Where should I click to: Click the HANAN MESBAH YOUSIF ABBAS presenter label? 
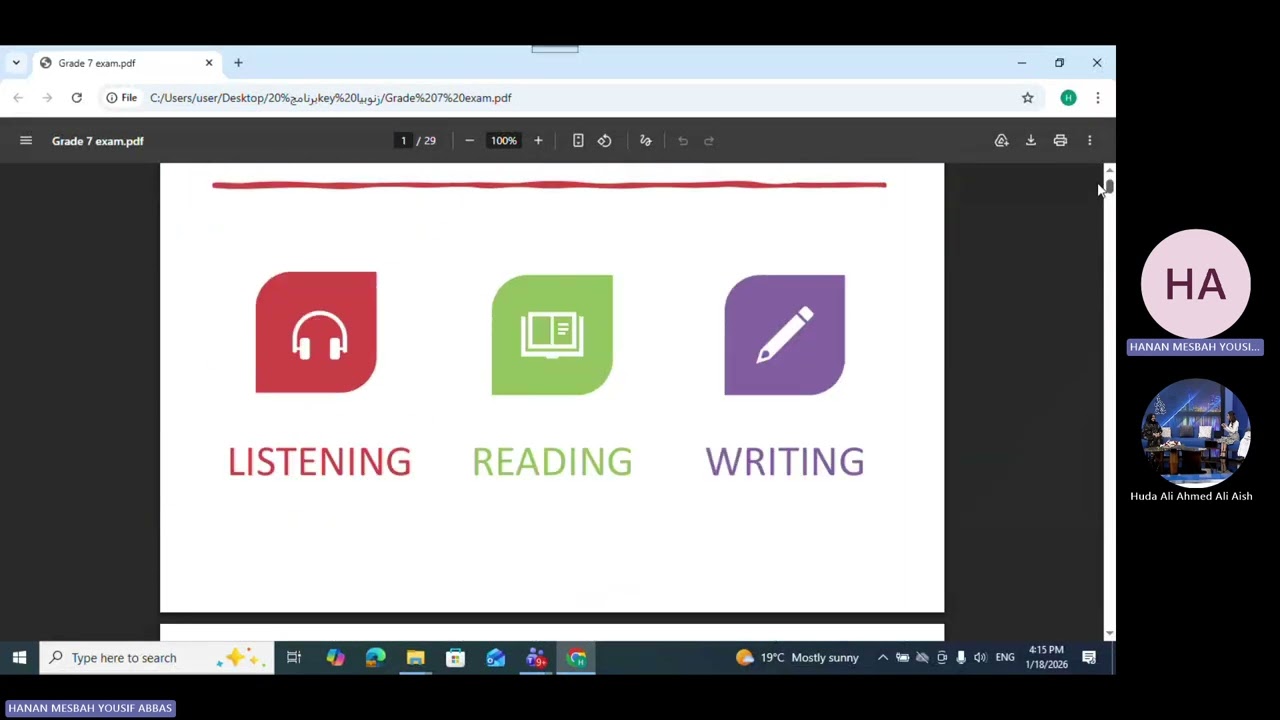click(90, 708)
